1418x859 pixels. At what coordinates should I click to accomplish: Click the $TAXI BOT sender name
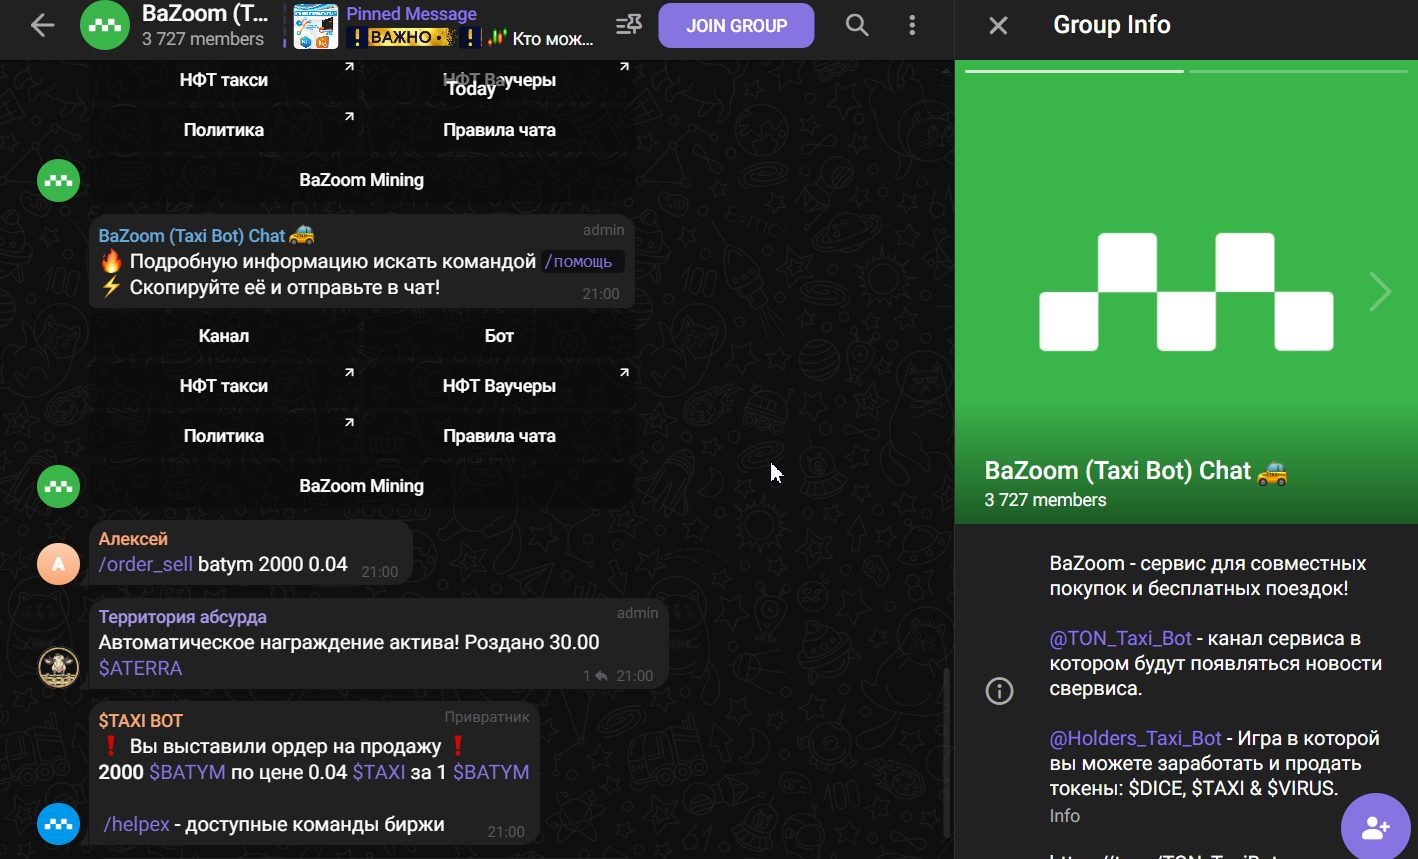click(140, 721)
